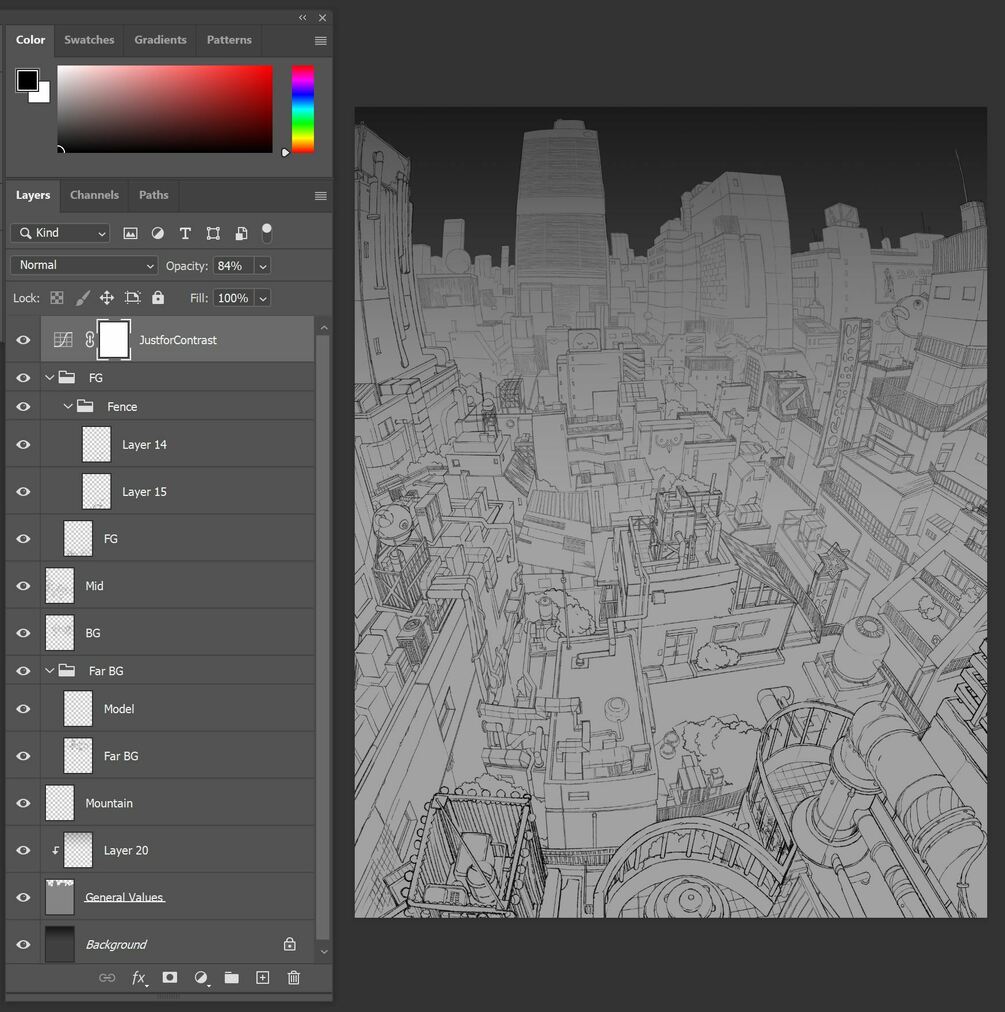Lock image pixels brush icon
1005x1012 pixels.
[82, 298]
